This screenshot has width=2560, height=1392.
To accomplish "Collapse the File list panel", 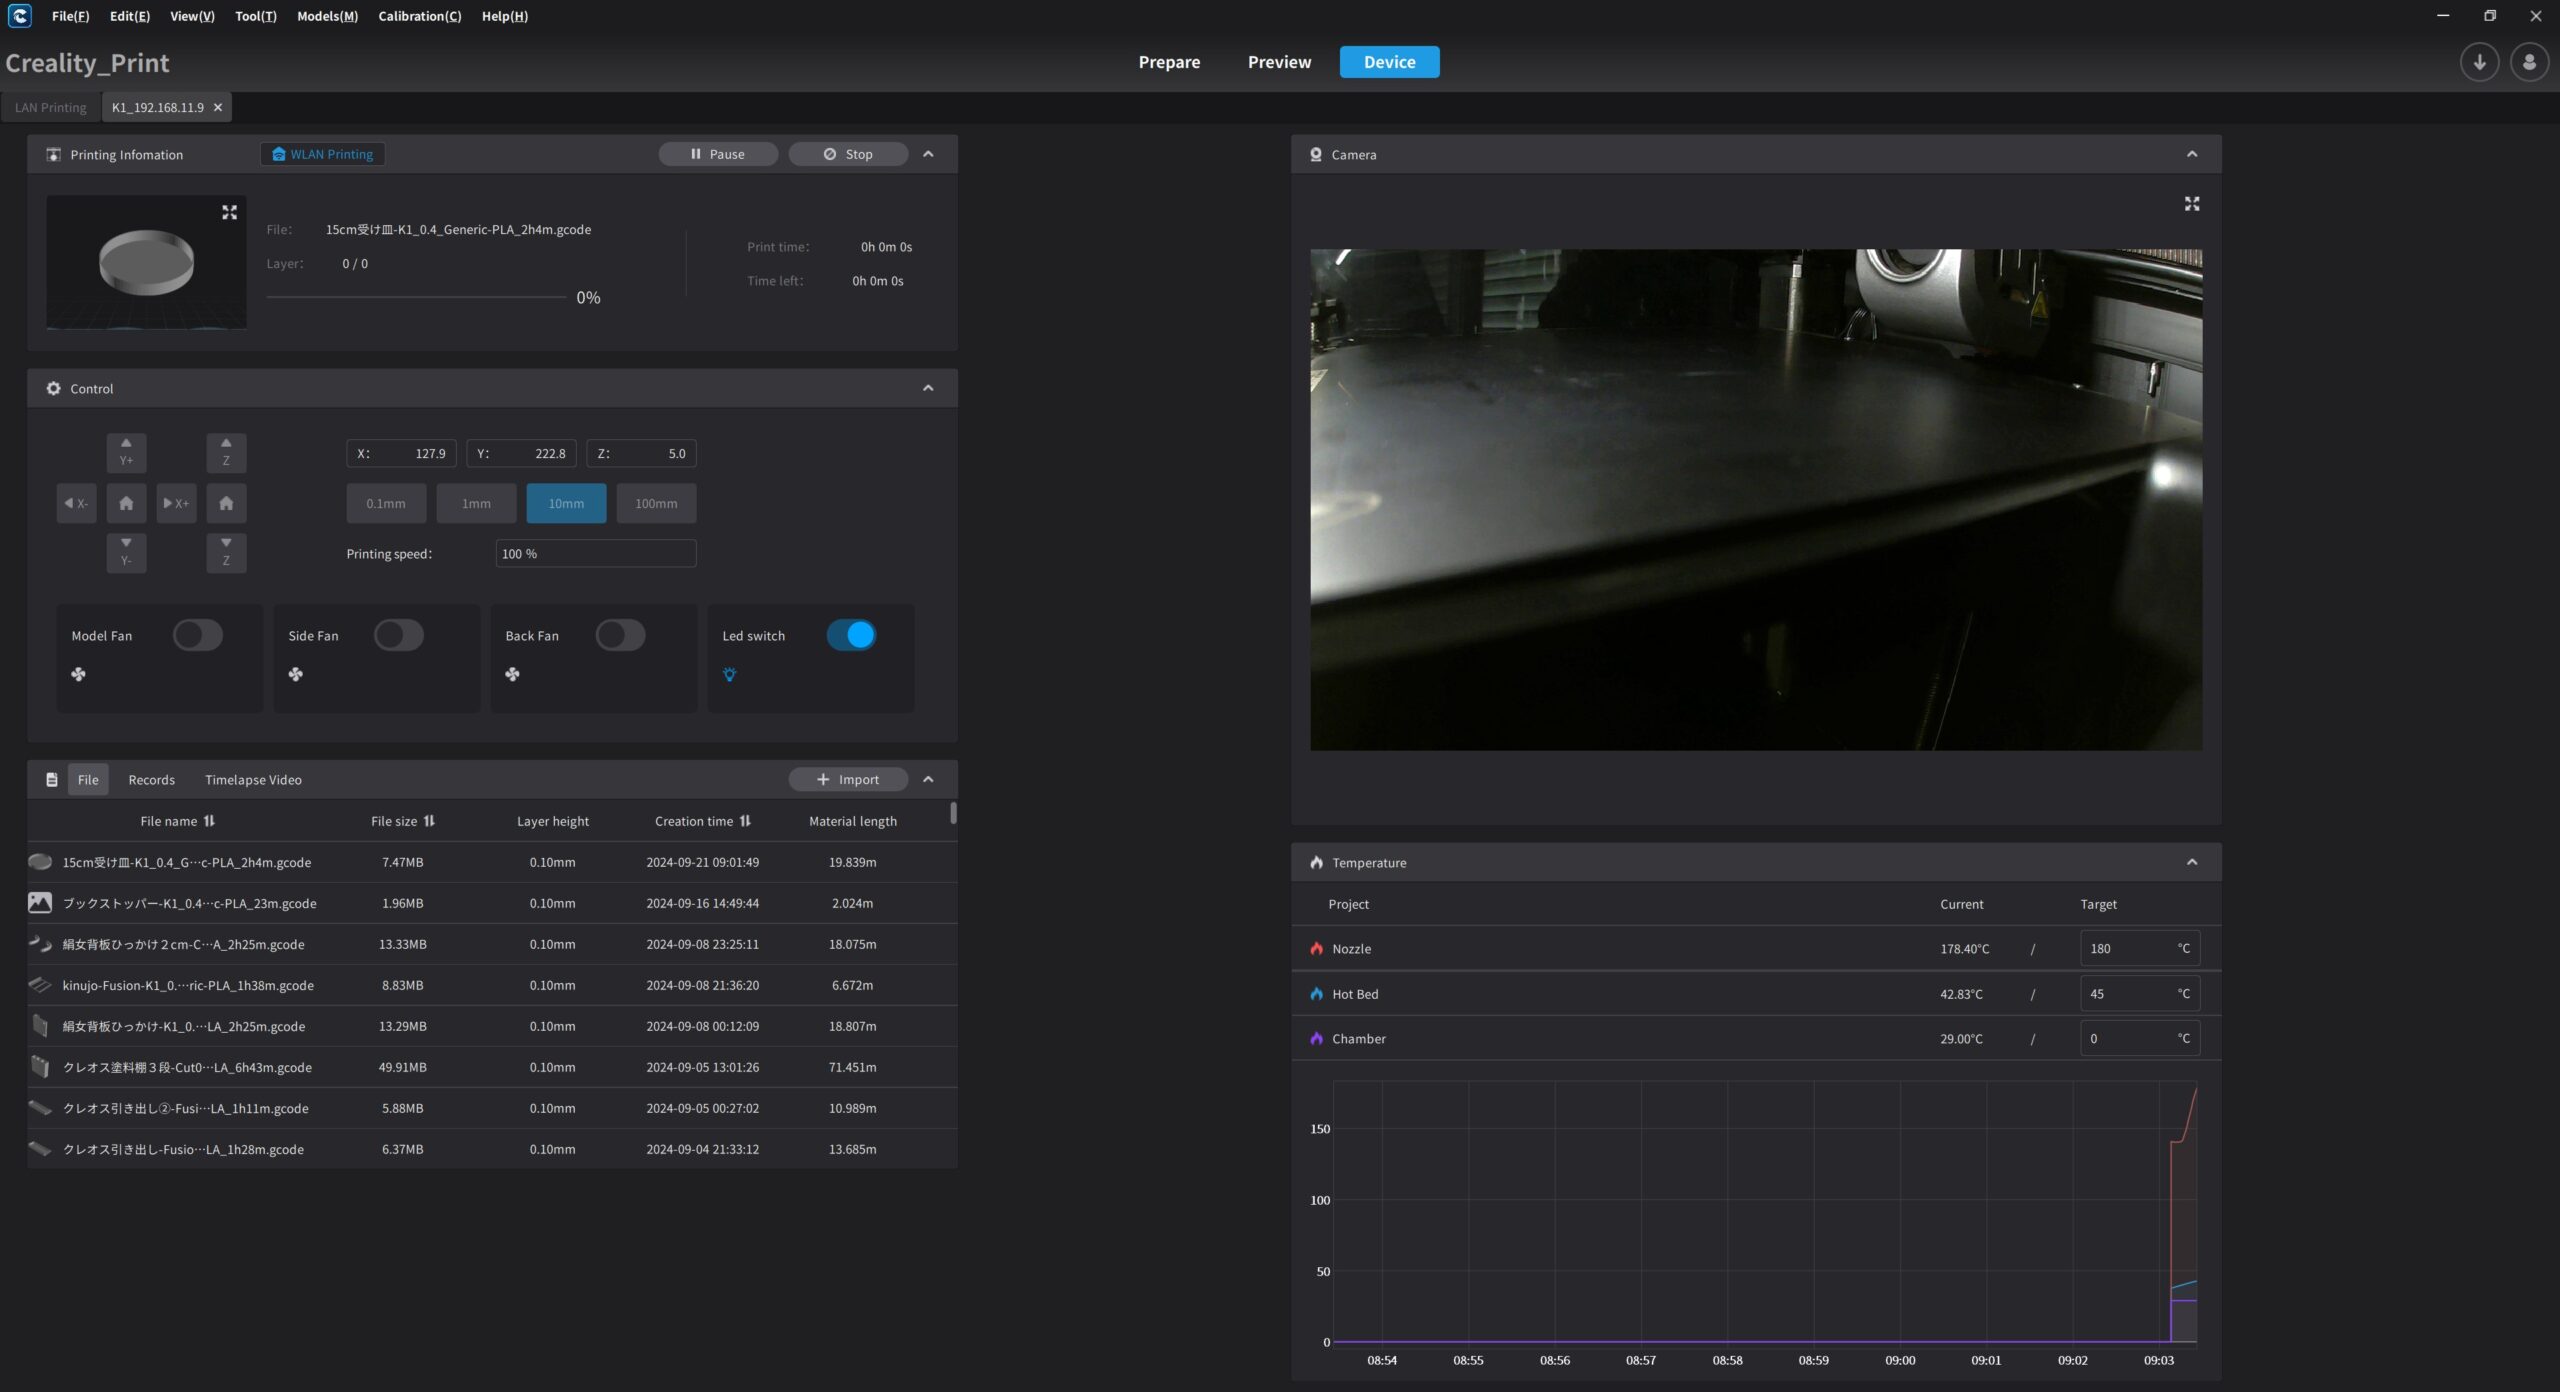I will click(x=928, y=779).
